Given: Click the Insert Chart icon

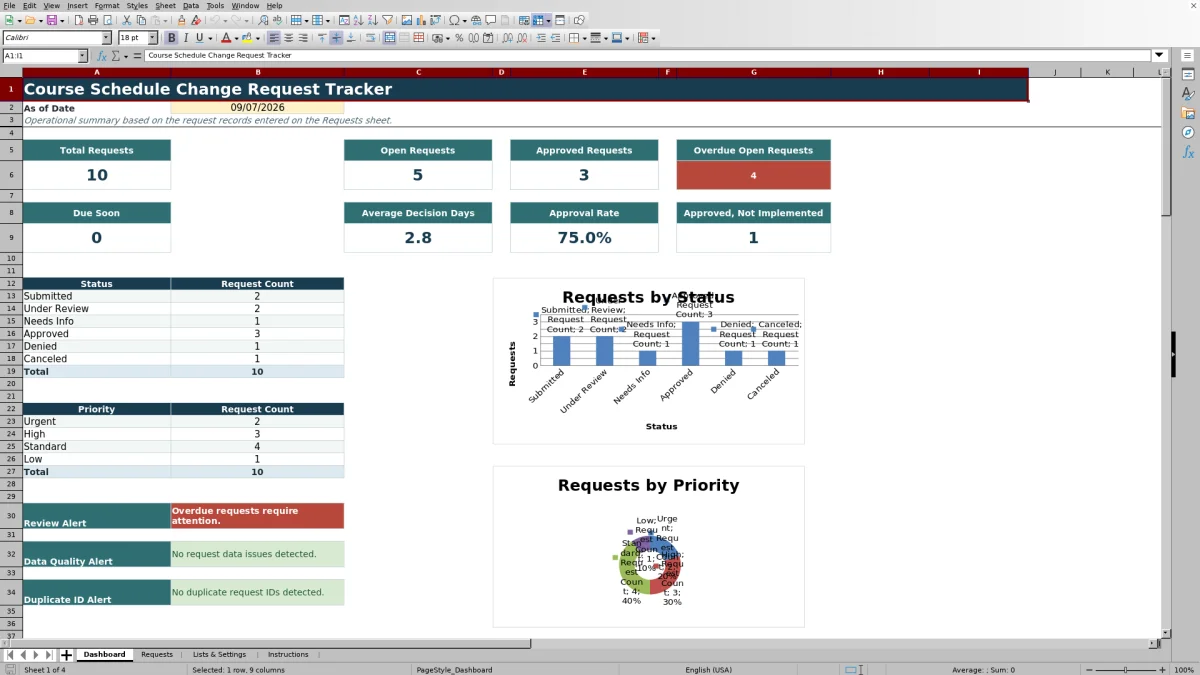Looking at the screenshot, I should pyautogui.click(x=421, y=20).
